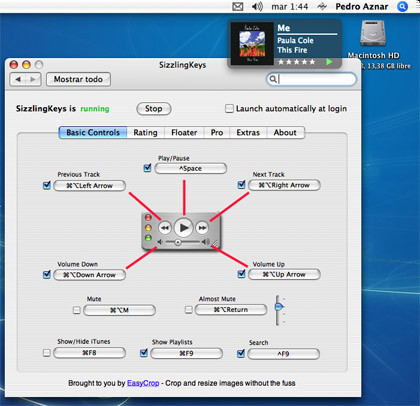Image resolution: width=420 pixels, height=406 pixels.
Task: Click the mini player fast-forward button
Action: [202, 228]
